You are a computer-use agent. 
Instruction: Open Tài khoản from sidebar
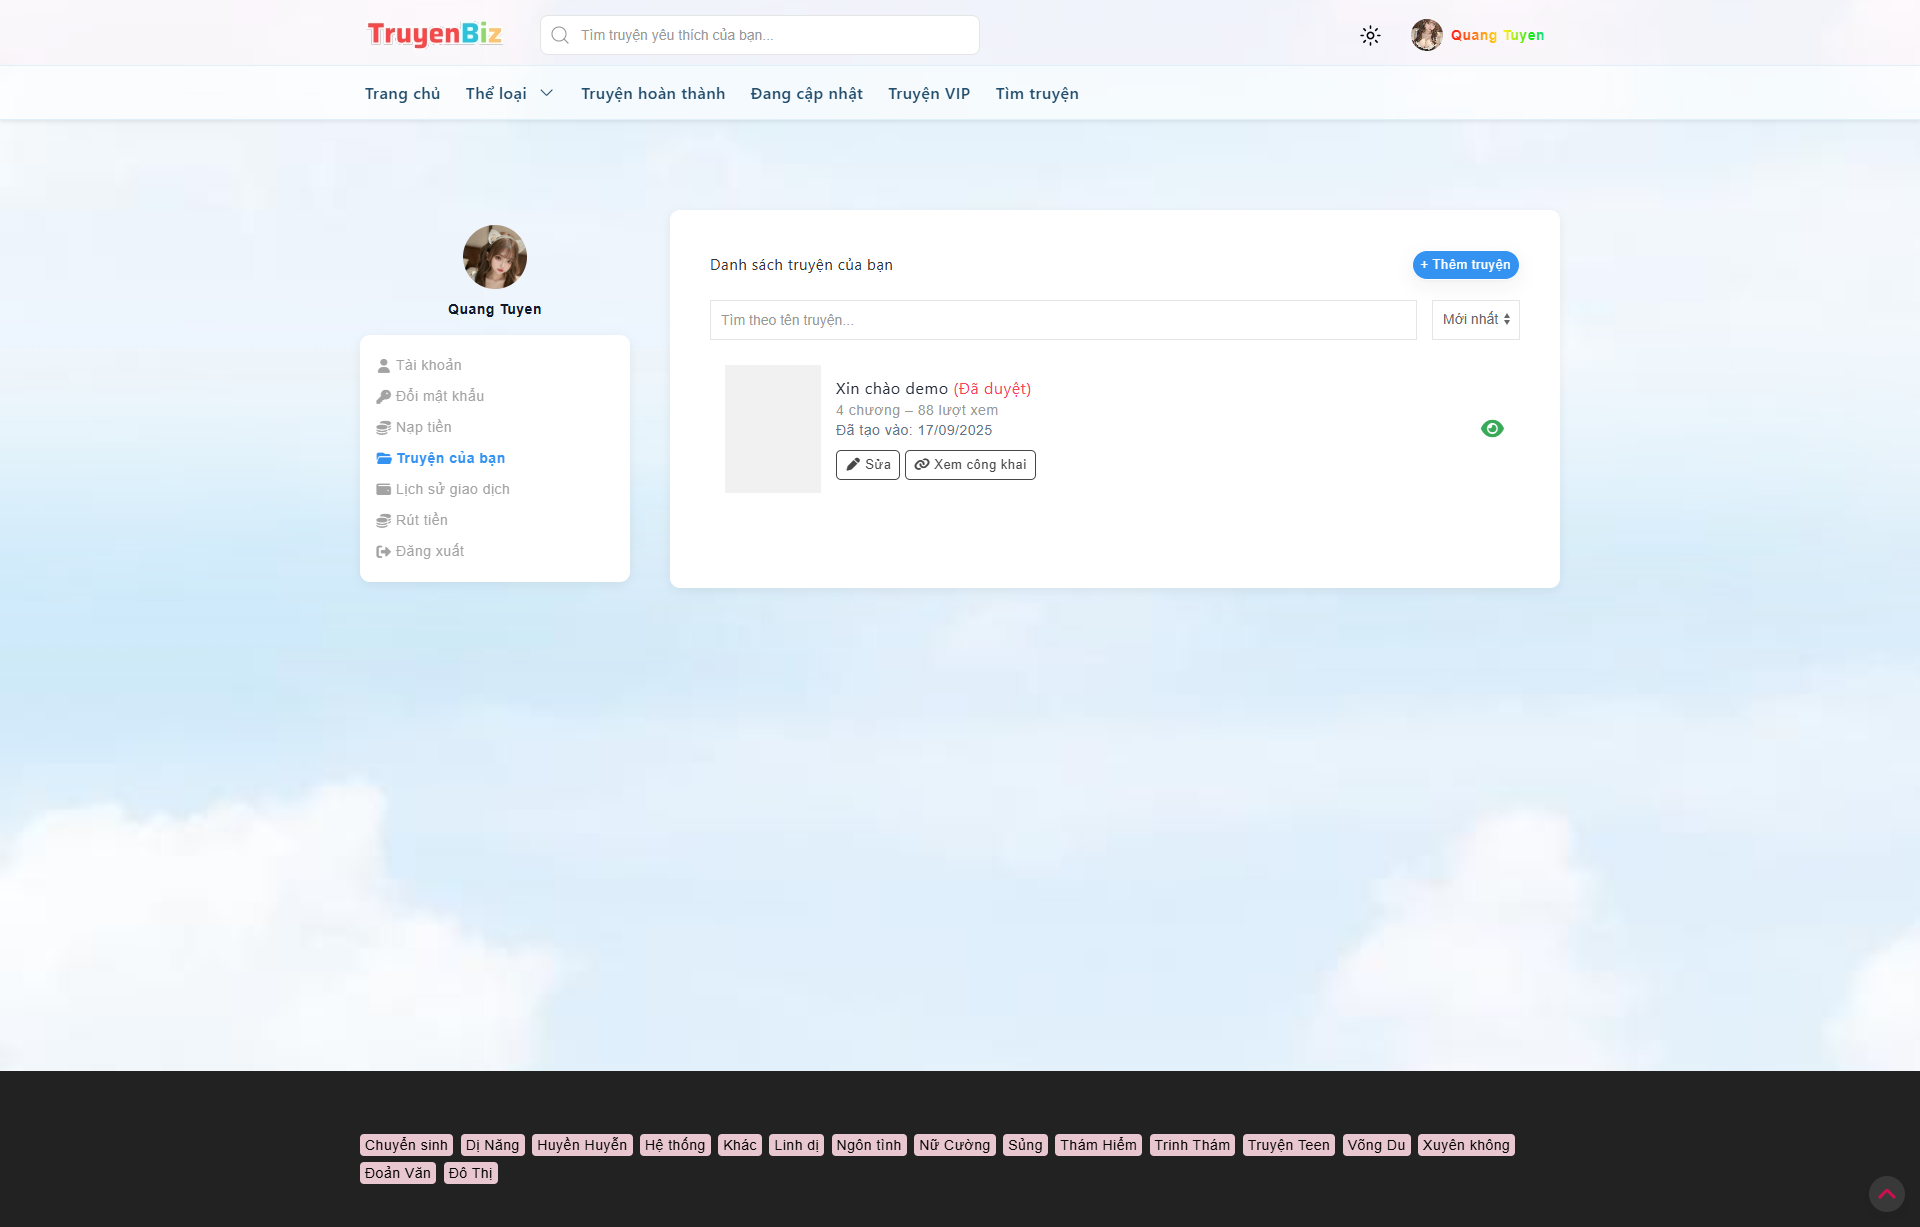pyautogui.click(x=428, y=365)
